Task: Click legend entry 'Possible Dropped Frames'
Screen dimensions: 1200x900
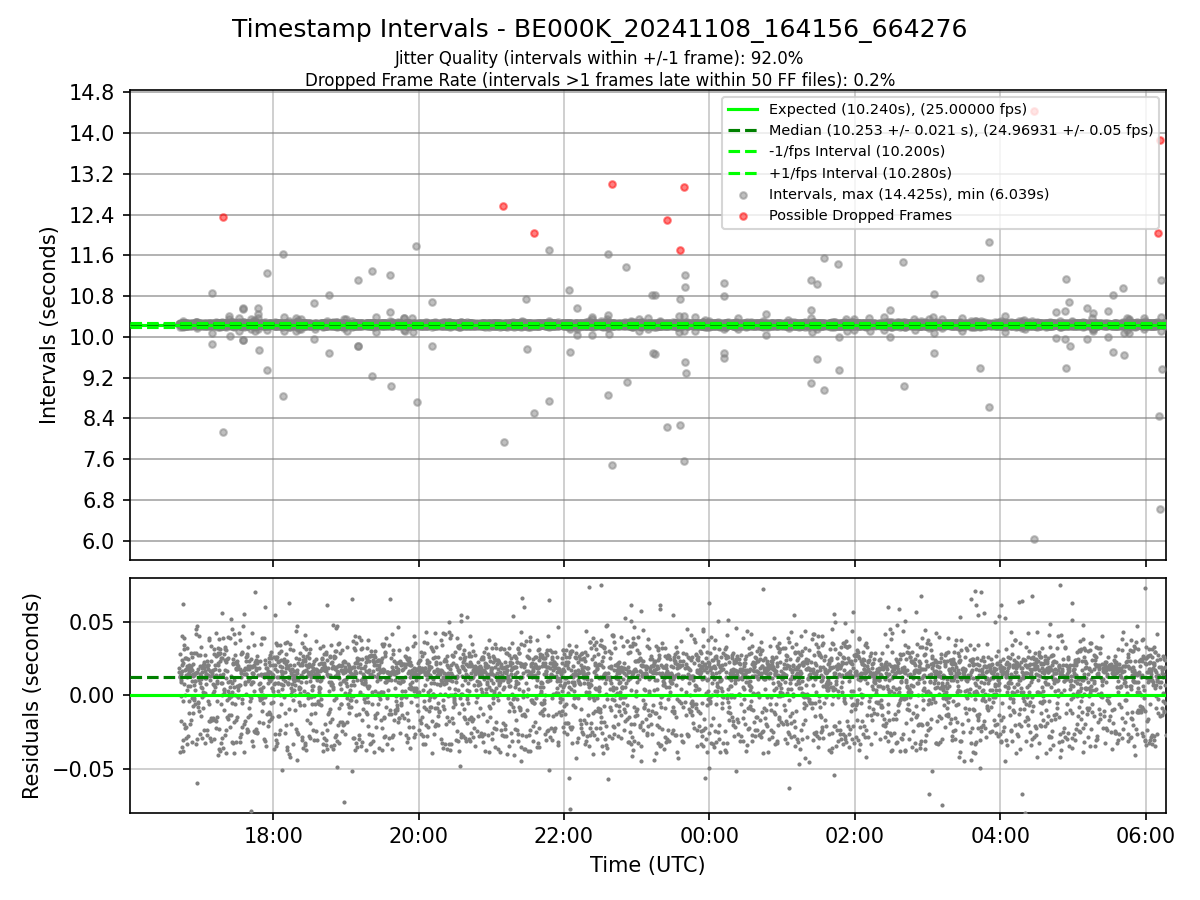Action: (860, 215)
